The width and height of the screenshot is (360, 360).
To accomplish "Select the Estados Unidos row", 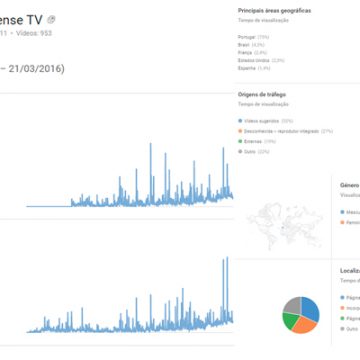I will coord(261,60).
